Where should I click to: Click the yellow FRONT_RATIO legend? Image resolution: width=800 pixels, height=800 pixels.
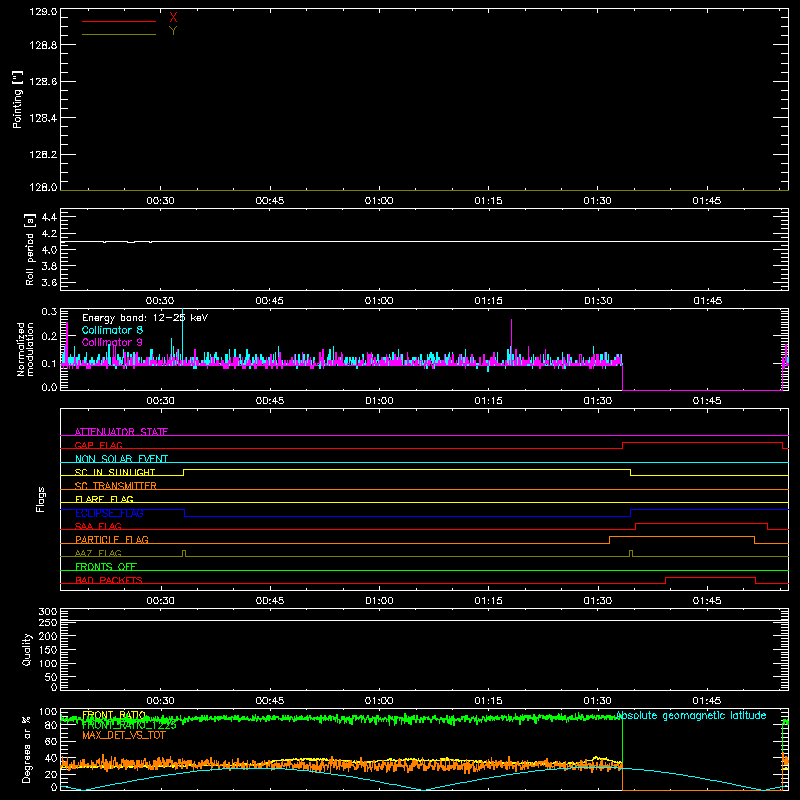(x=114, y=715)
